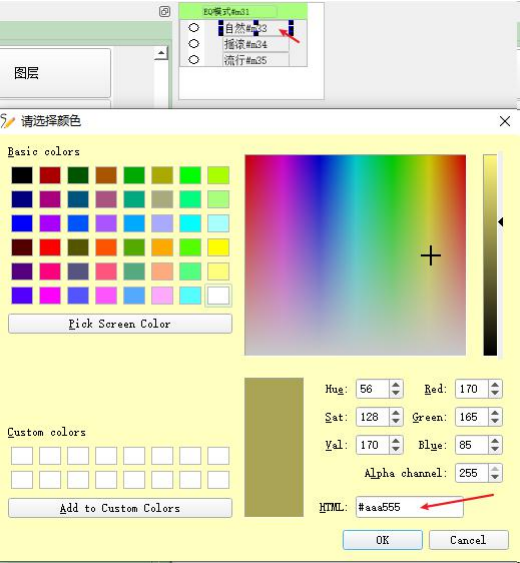Pick the black basic color swatch
This screenshot has width=520, height=563.
pyautogui.click(x=22, y=175)
